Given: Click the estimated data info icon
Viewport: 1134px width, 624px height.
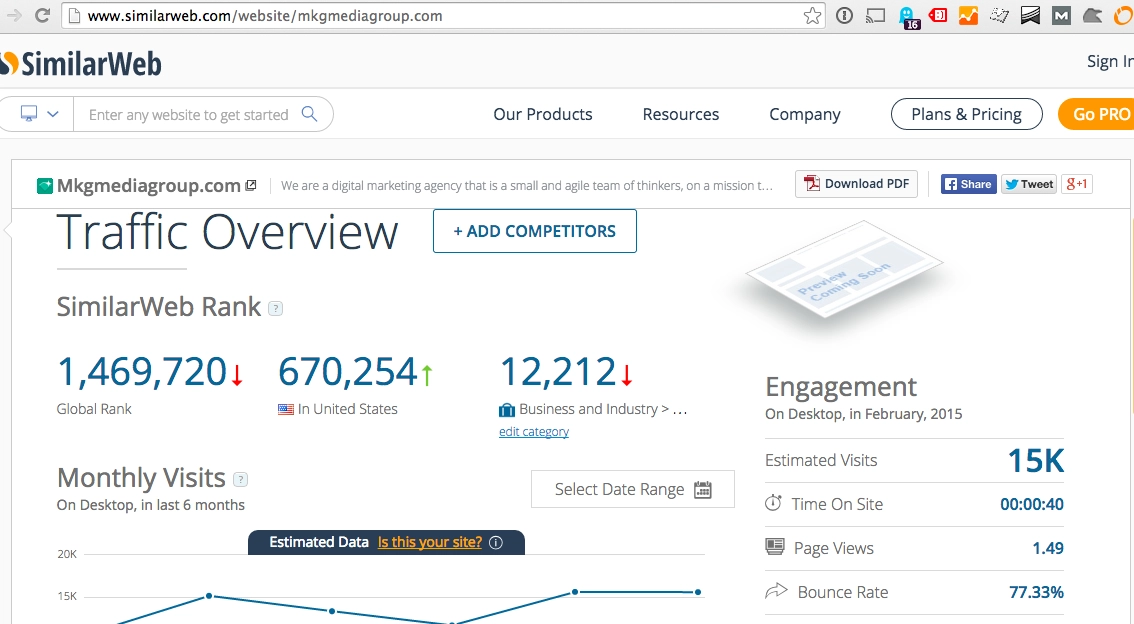Looking at the screenshot, I should point(496,542).
